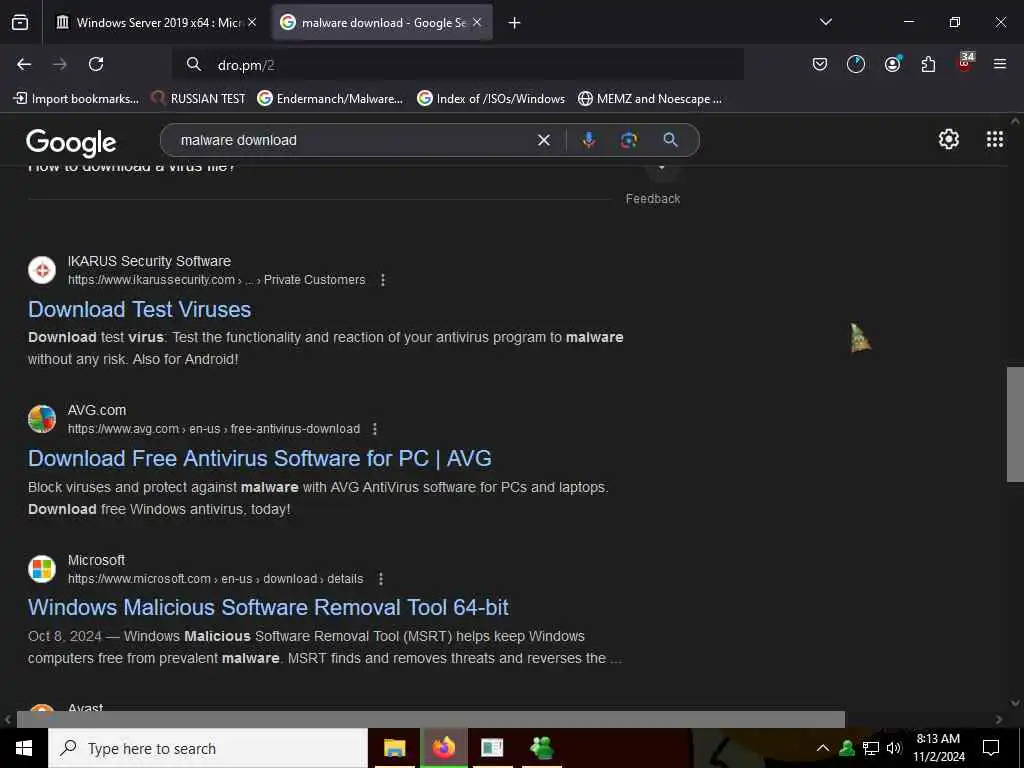The image size is (1024, 768).
Task: Click the Microsoft favicon
Action: 42,569
